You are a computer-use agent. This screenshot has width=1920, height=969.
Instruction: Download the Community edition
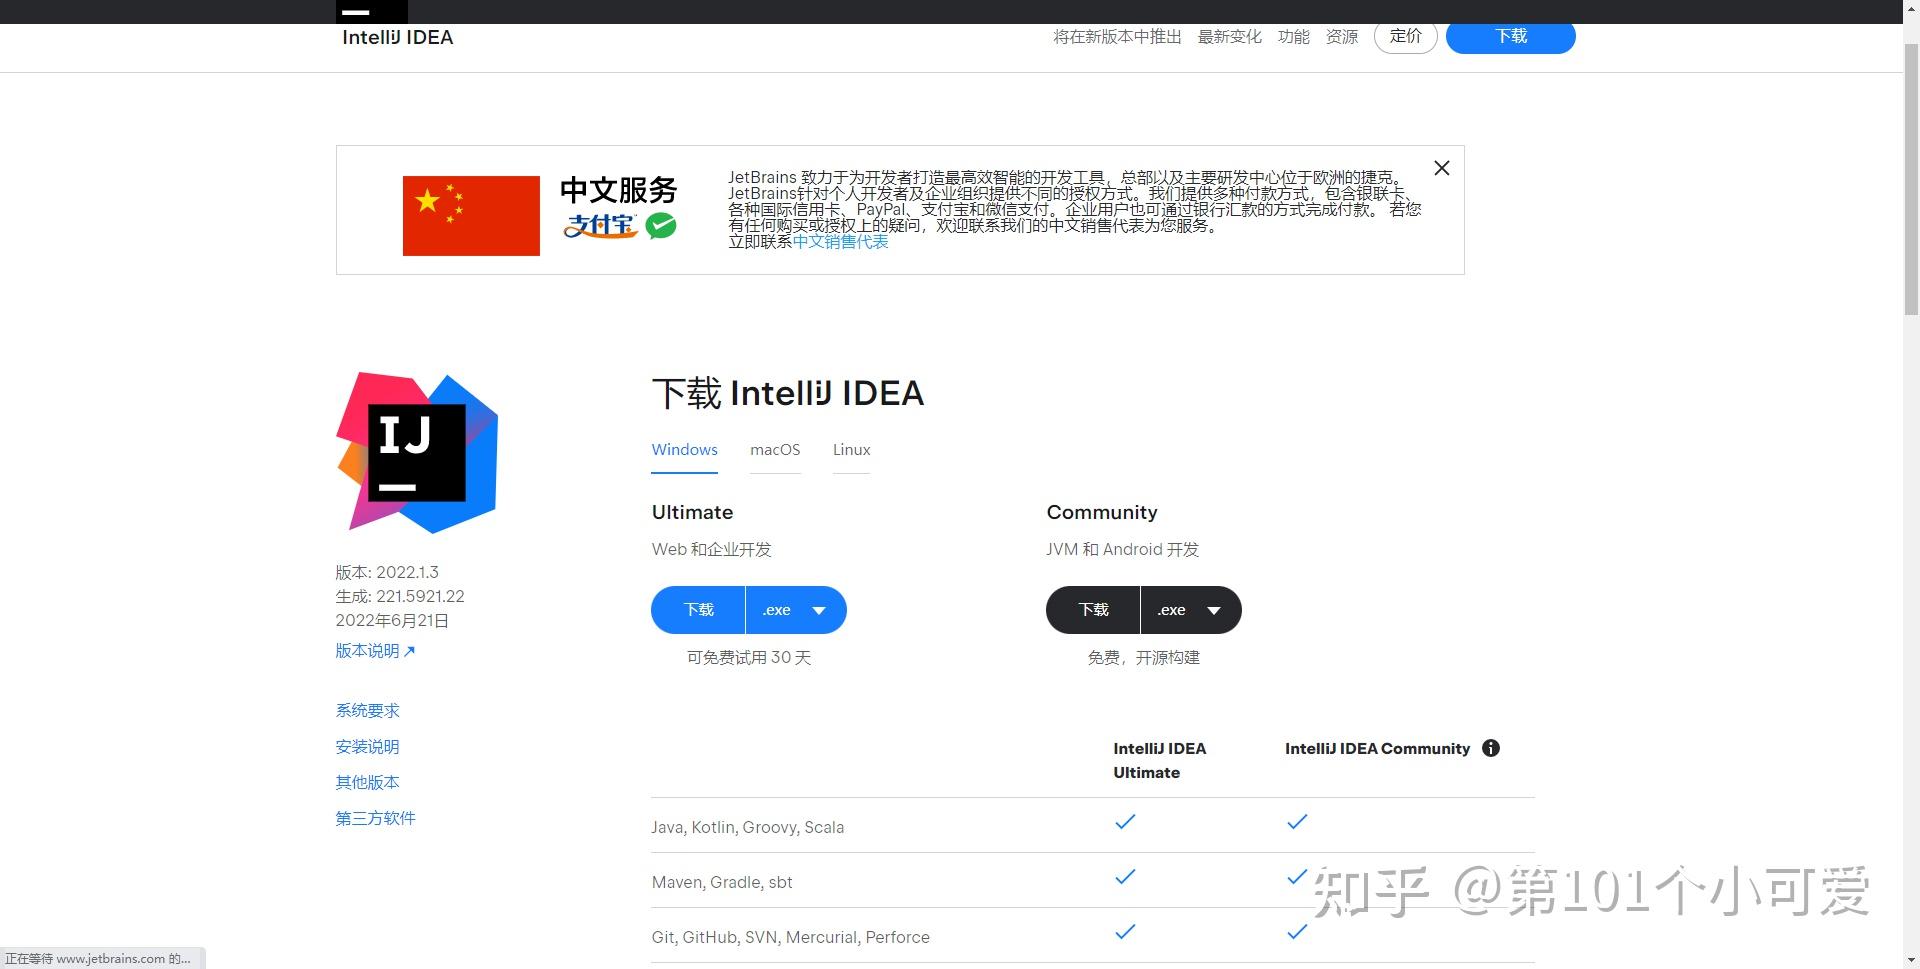coord(1092,609)
